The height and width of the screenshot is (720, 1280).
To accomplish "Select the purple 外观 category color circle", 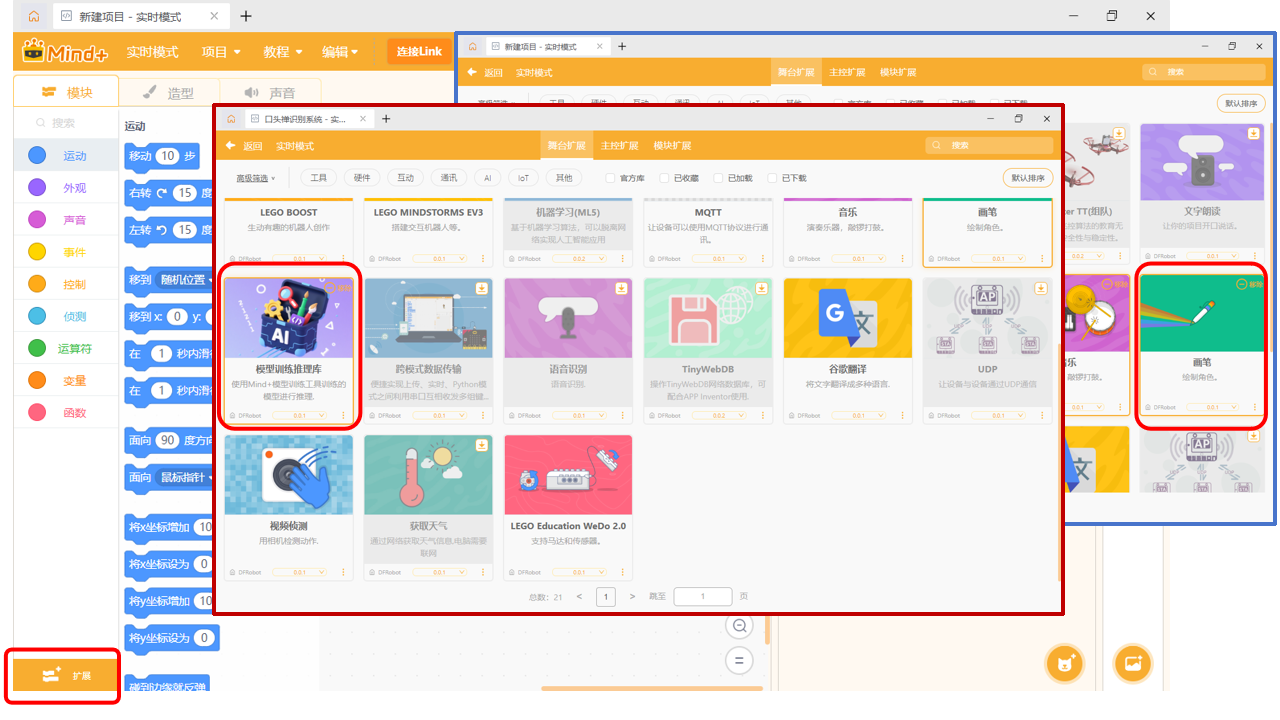I will point(37,188).
